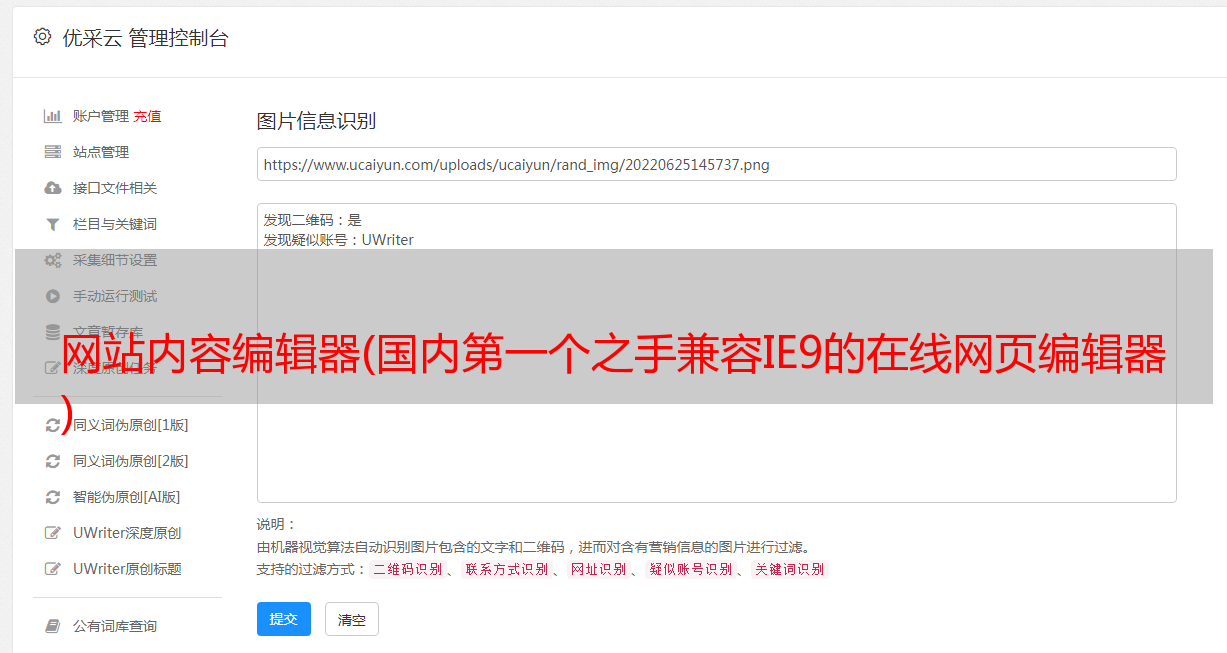This screenshot has height=653, width=1227.
Task: Click the gears icon for 采集细节设置
Action: (x=53, y=260)
